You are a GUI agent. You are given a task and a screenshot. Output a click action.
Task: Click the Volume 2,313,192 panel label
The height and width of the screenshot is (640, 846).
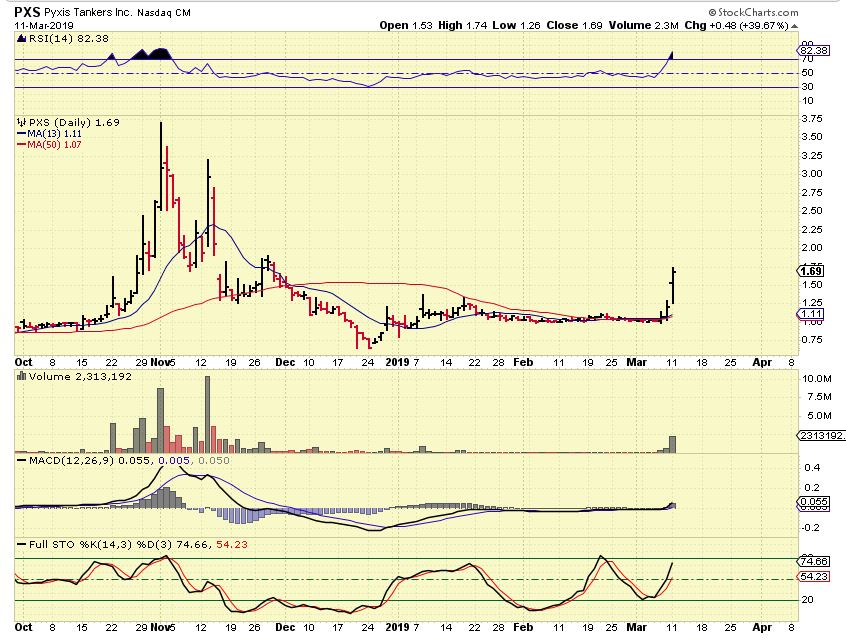pyautogui.click(x=80, y=376)
